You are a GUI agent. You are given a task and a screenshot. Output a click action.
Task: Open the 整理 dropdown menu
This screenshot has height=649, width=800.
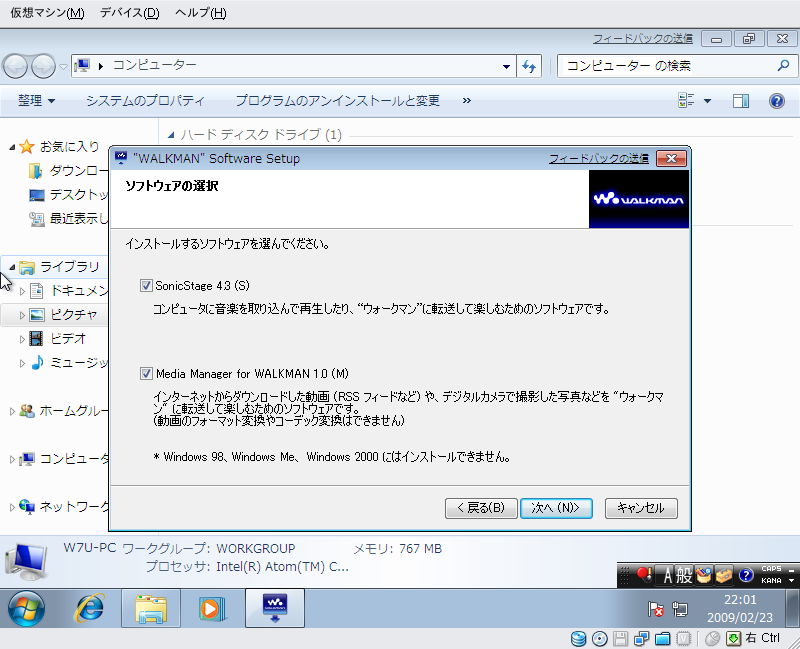[36, 101]
